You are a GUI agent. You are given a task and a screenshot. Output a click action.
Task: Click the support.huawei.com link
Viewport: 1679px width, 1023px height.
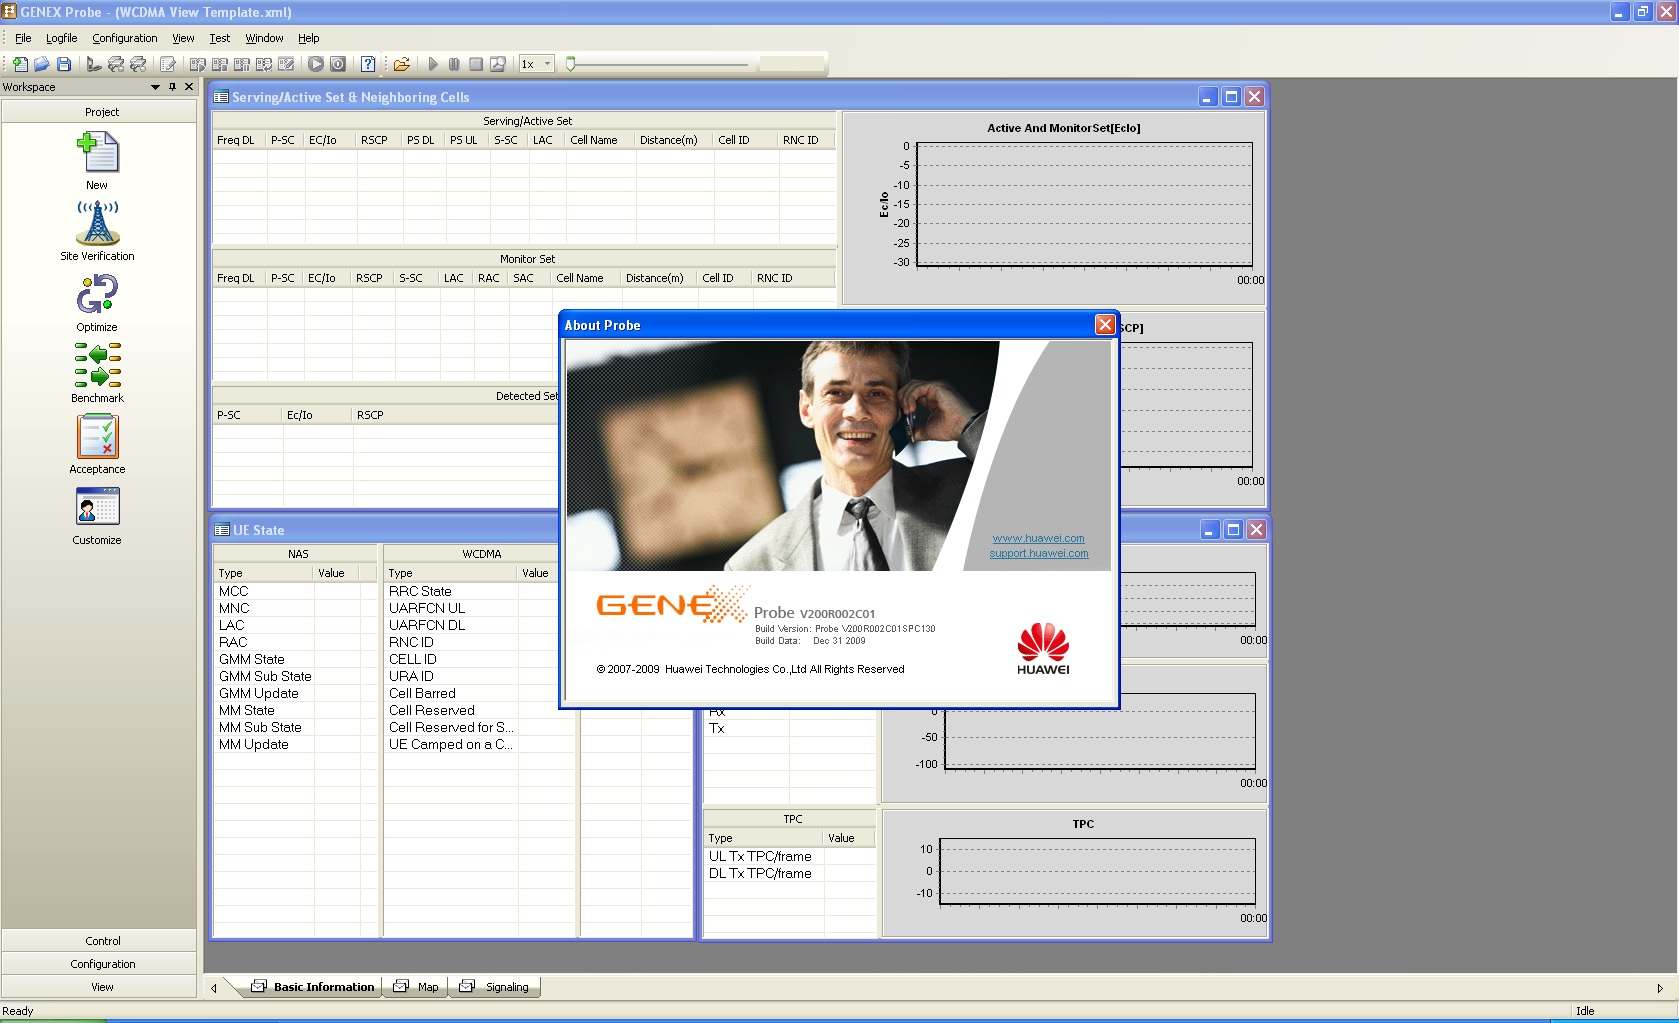tap(1039, 553)
